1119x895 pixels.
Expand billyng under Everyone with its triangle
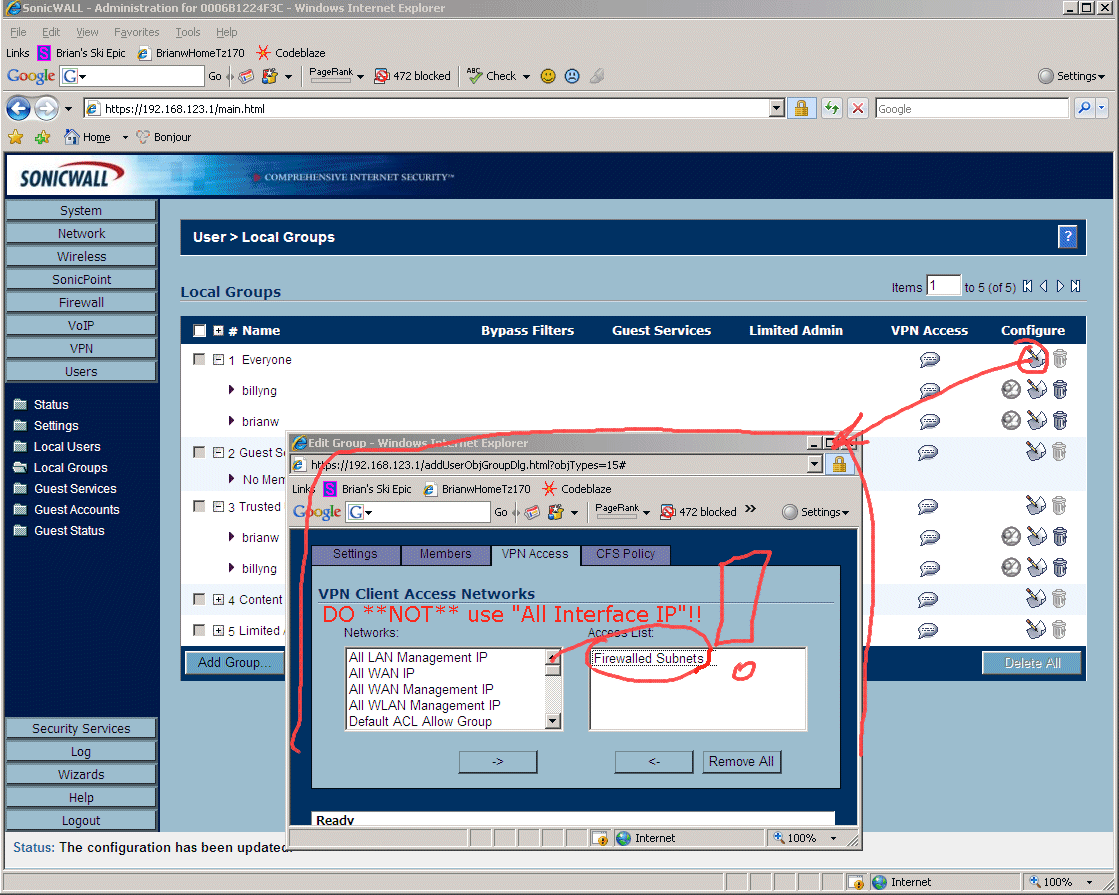click(x=231, y=390)
